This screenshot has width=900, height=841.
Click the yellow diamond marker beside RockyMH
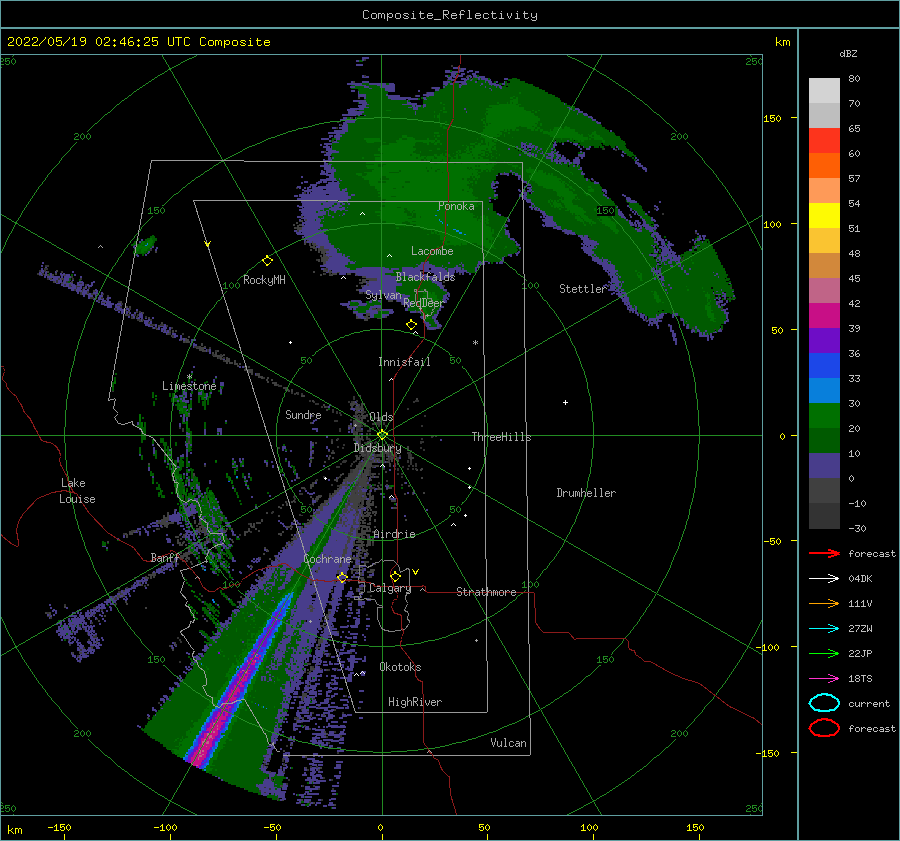click(267, 261)
